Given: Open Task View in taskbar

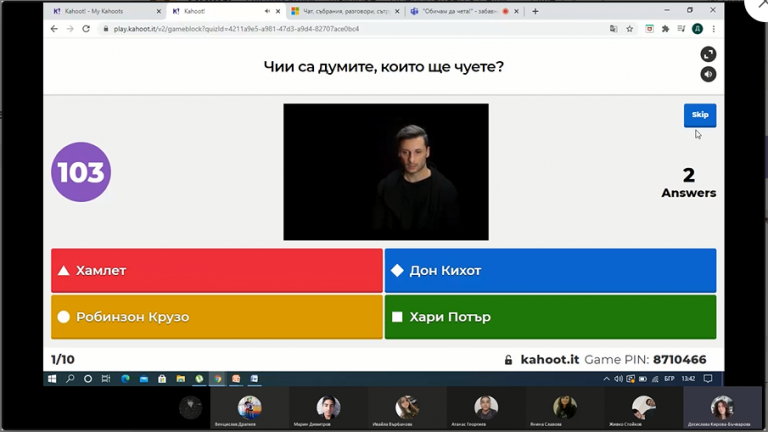Looking at the screenshot, I should click(x=106, y=379).
